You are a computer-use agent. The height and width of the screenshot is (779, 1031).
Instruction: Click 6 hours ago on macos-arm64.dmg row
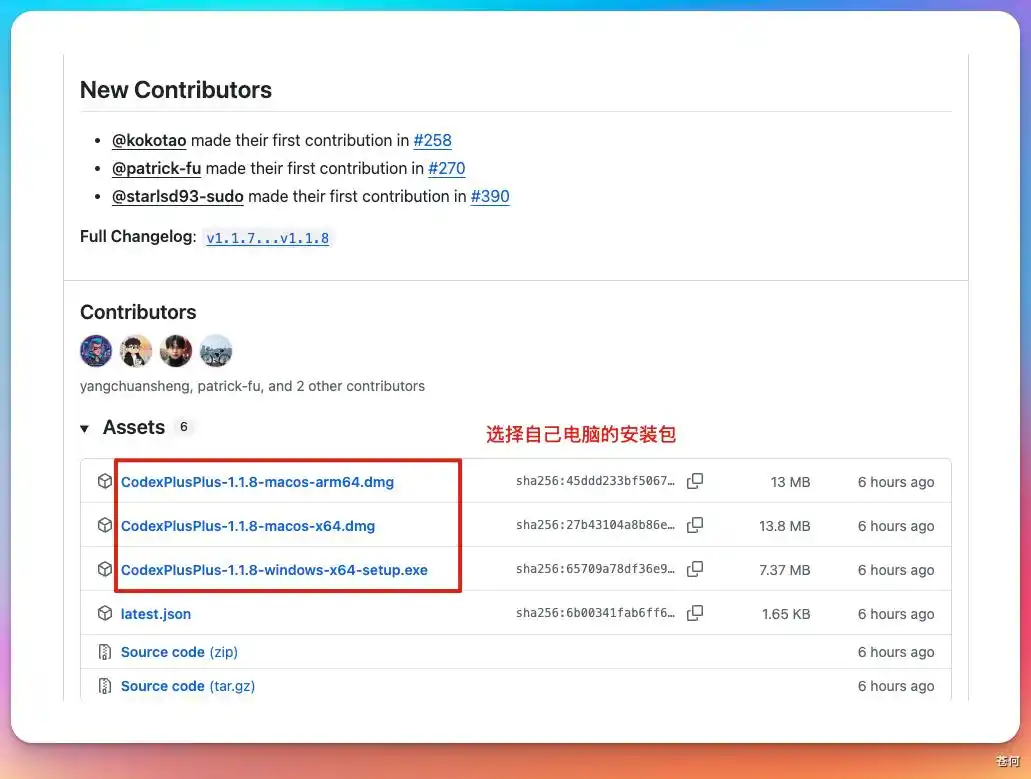coord(896,482)
